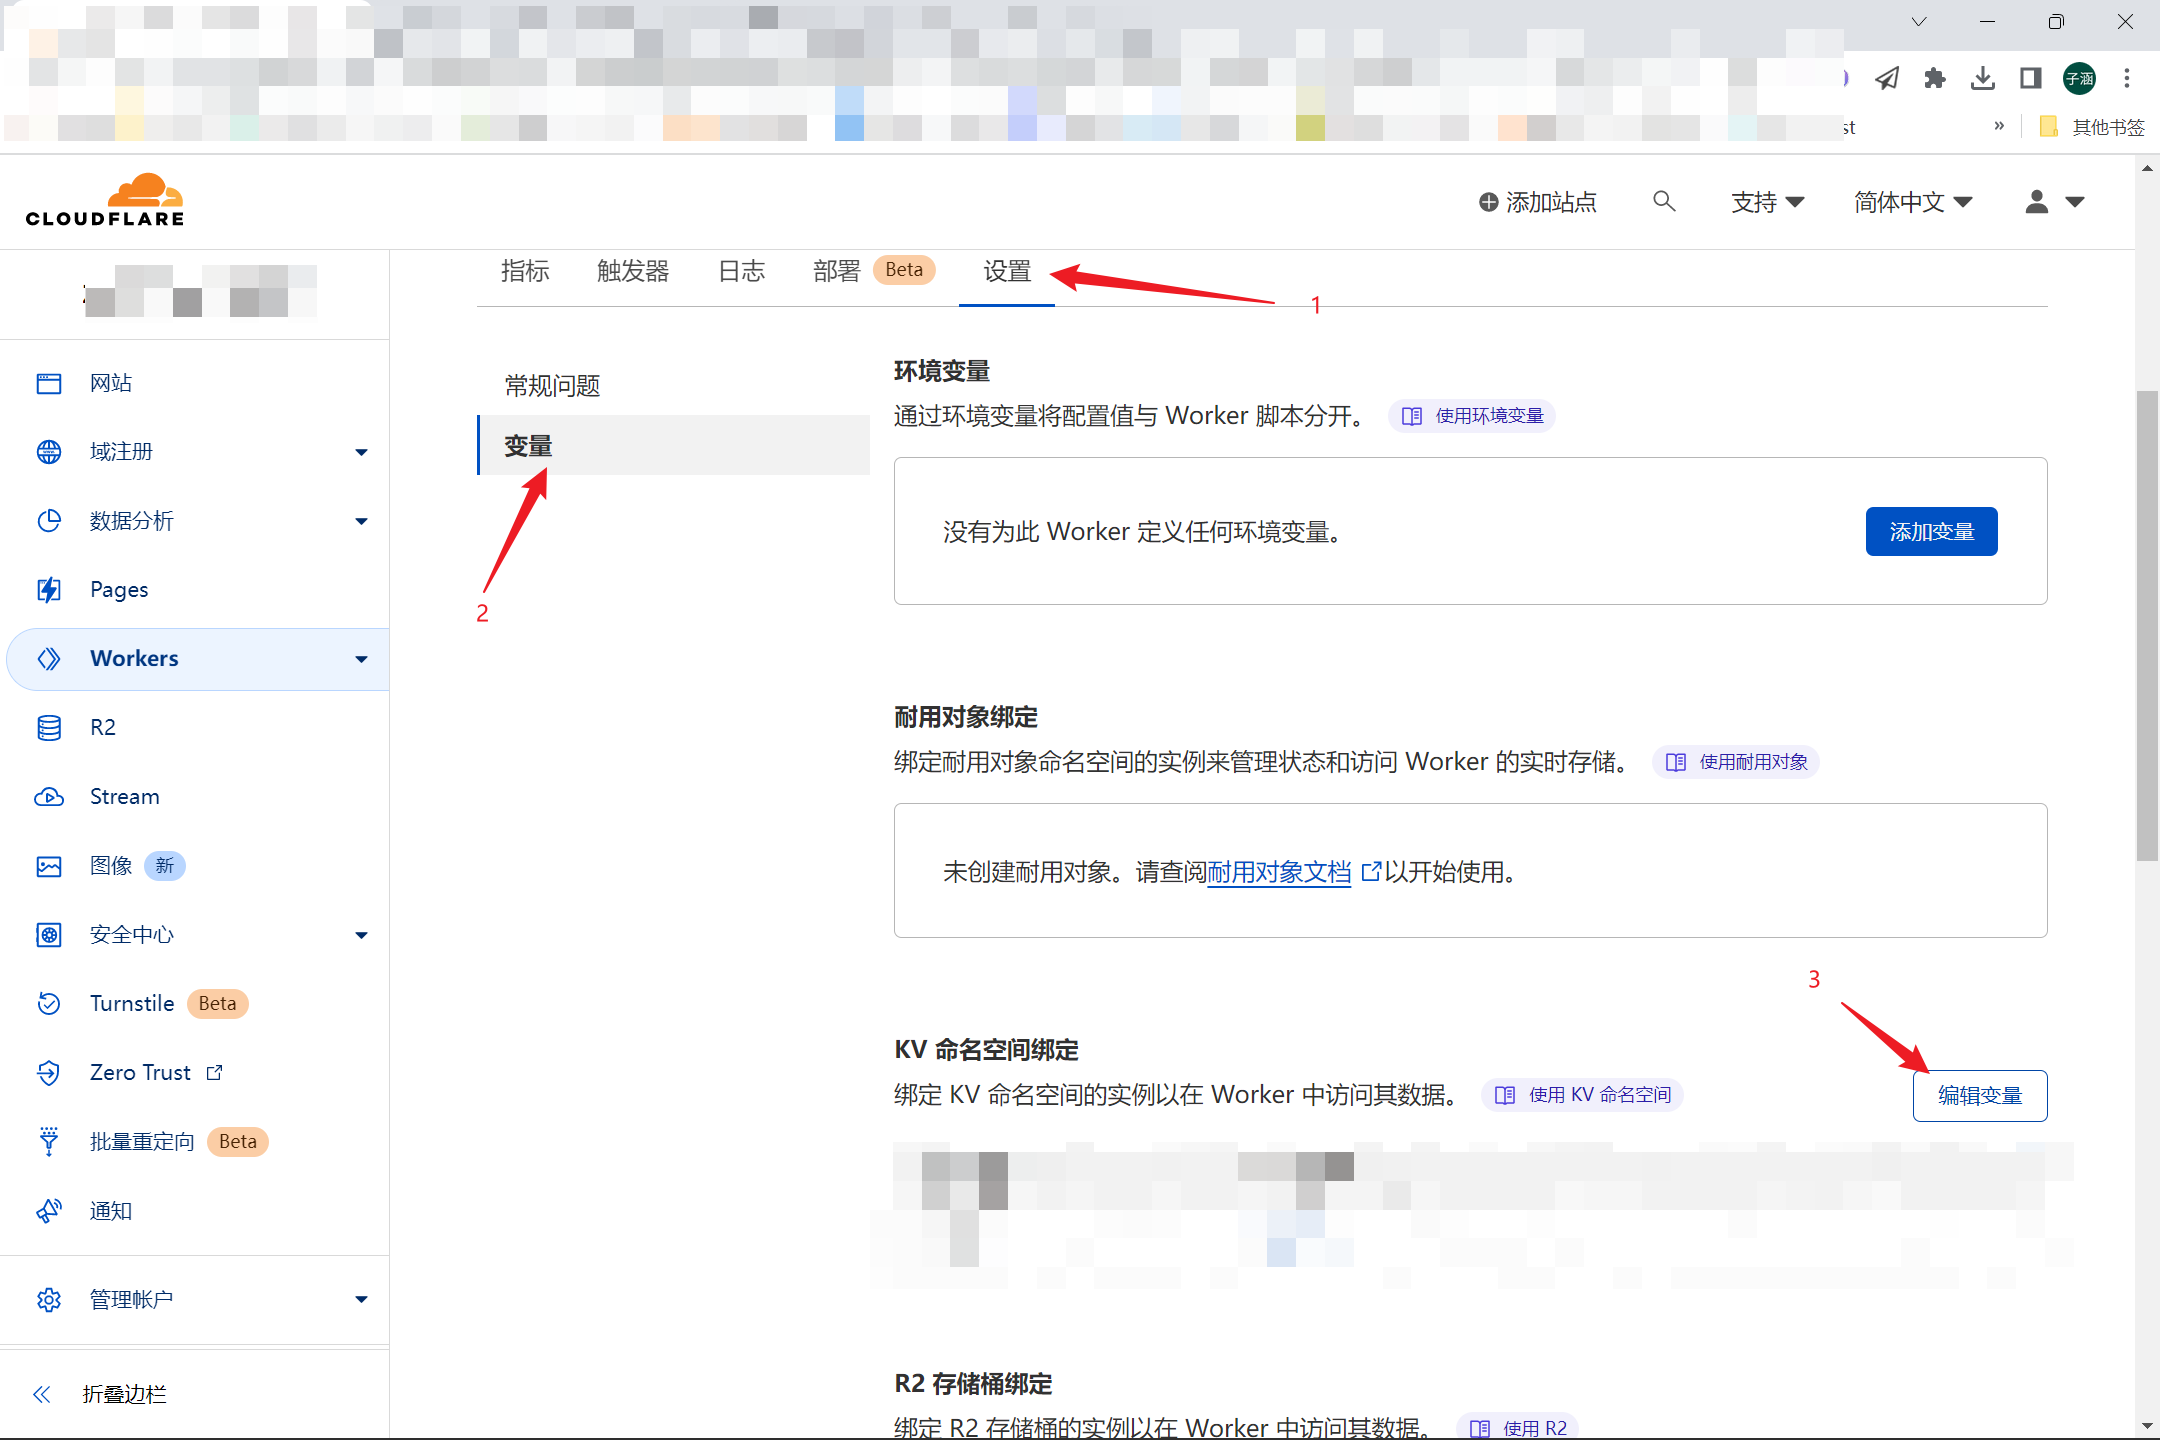This screenshot has width=2160, height=1440.
Task: Expand the 数据分析 submenu arrow
Action: coord(361,522)
